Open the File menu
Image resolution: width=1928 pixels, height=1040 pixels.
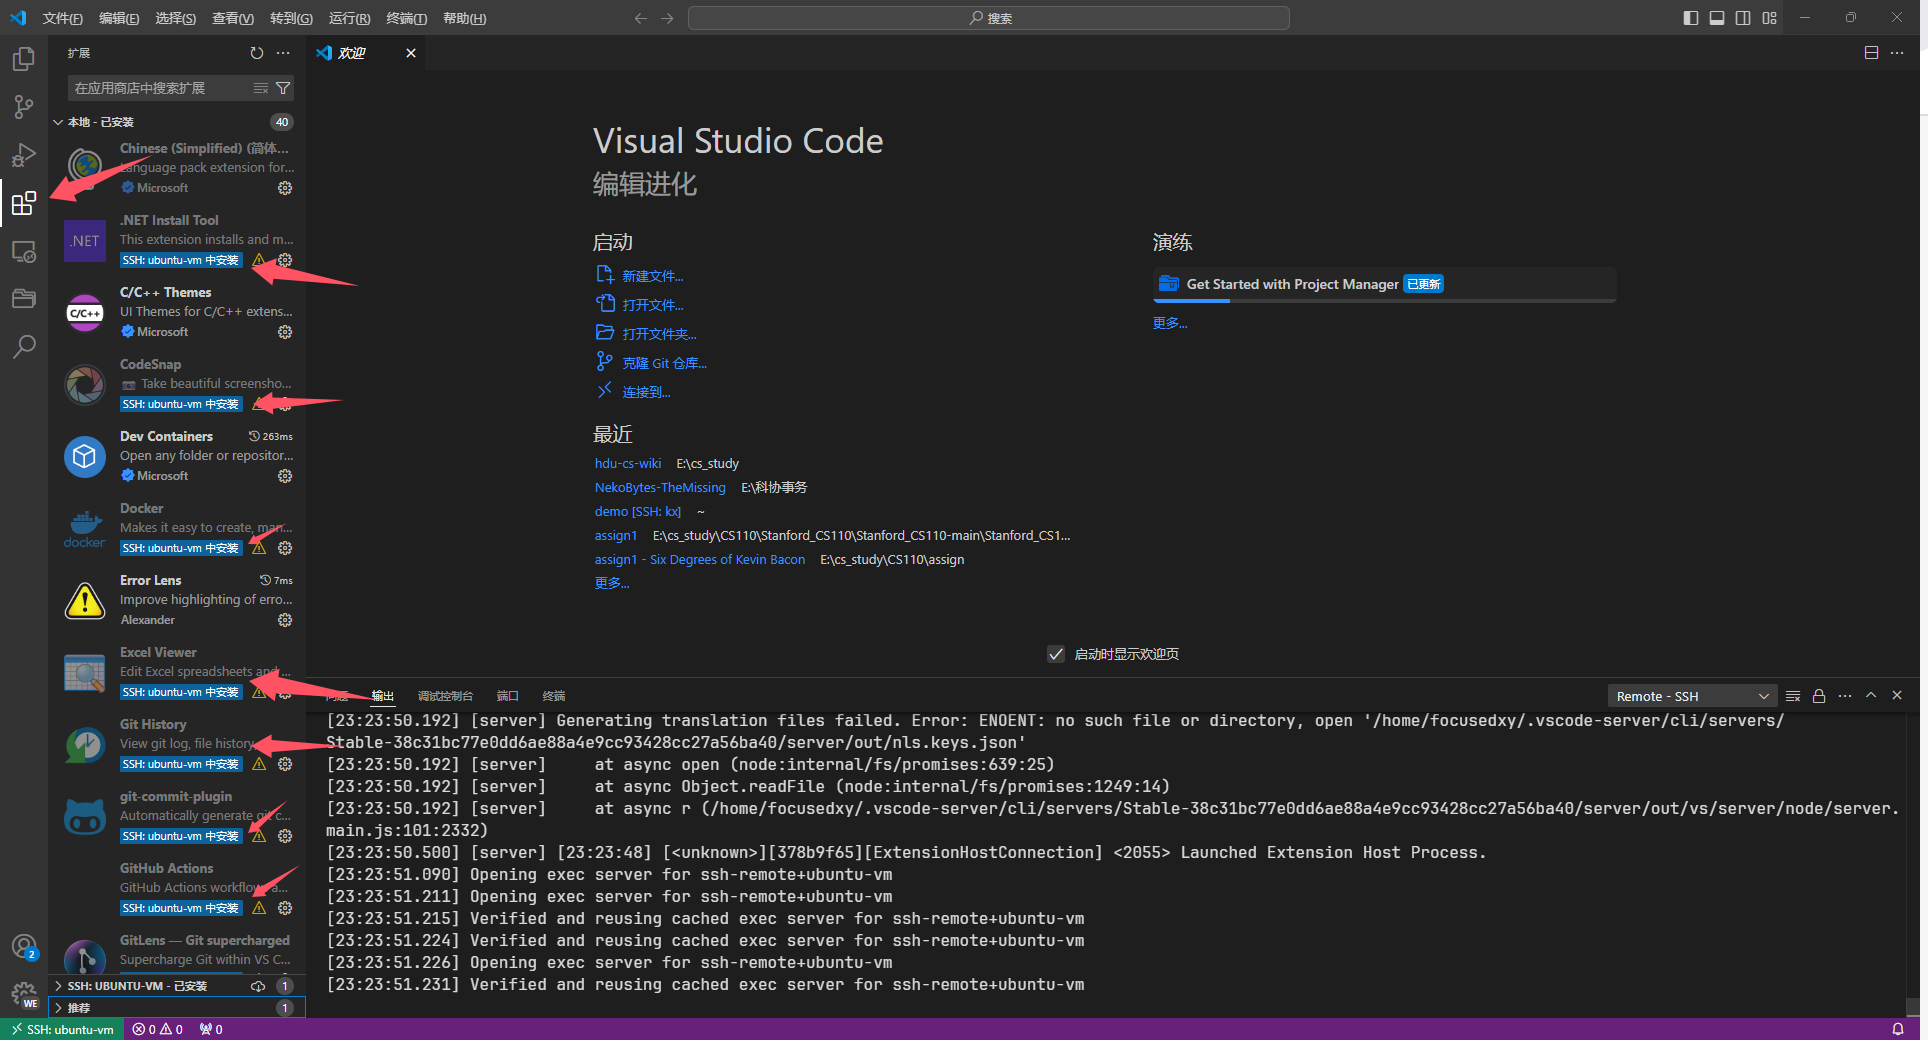pos(63,18)
